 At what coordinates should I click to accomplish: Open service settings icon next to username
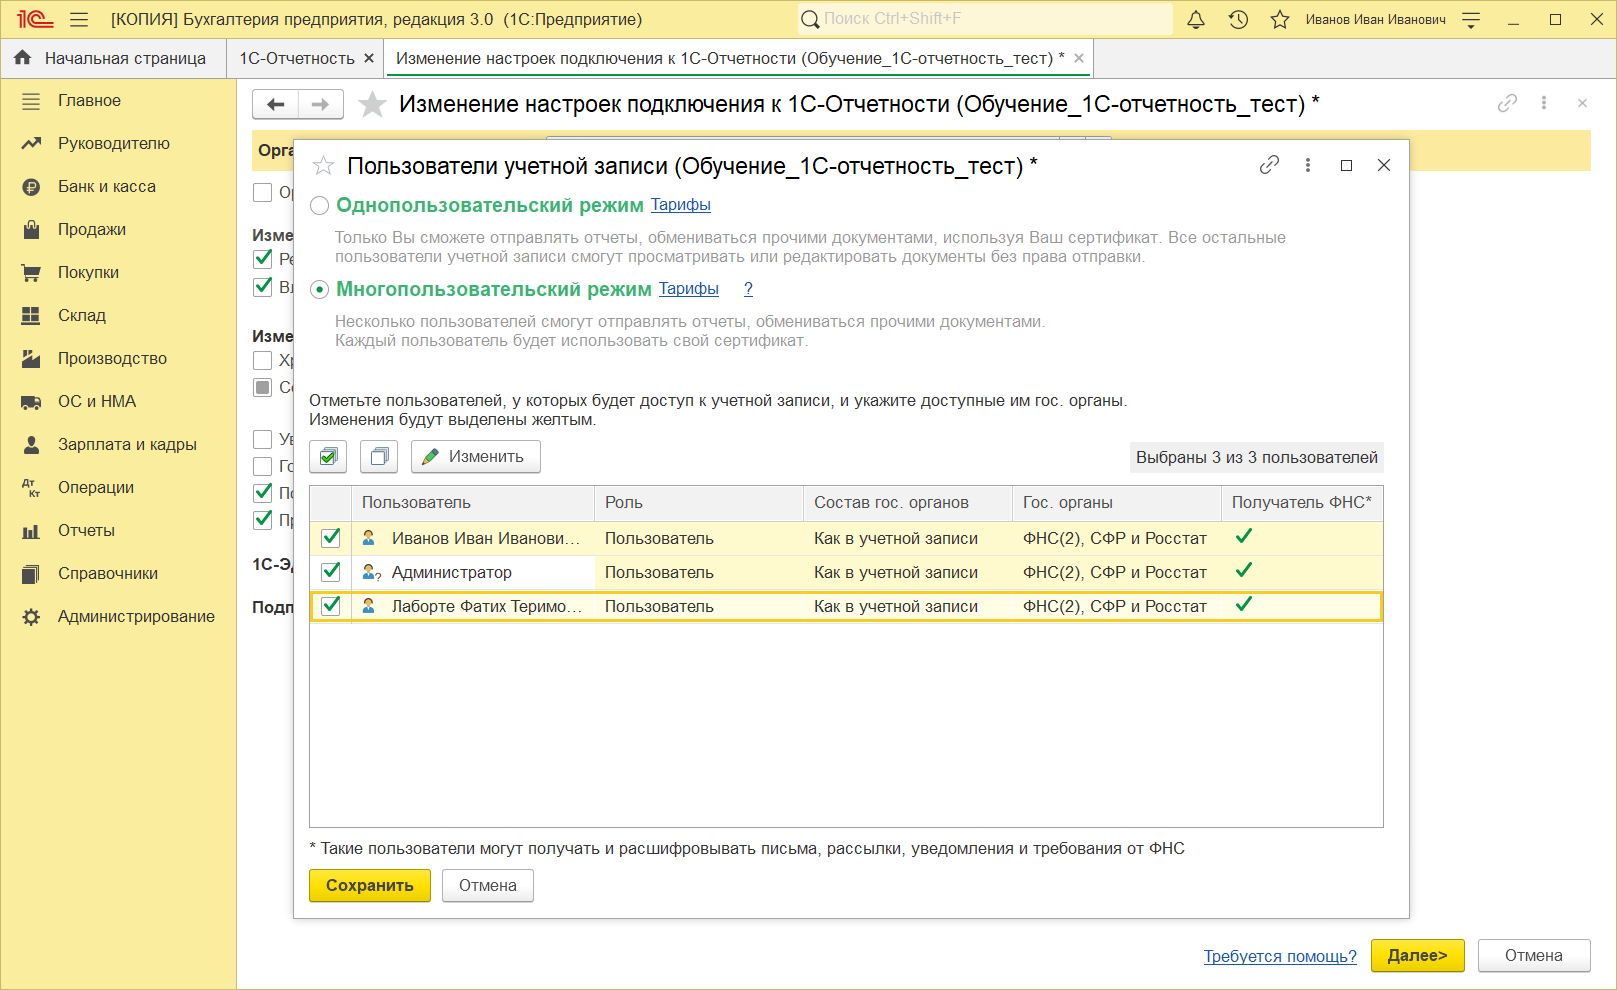pos(1471,19)
